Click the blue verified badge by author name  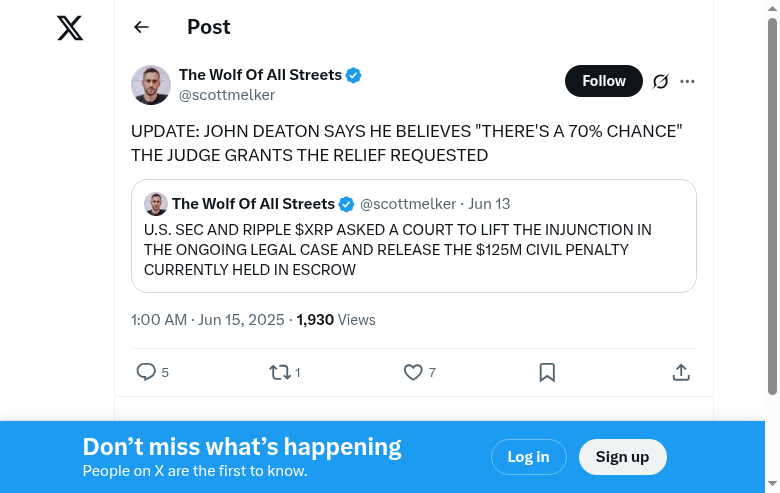point(354,75)
